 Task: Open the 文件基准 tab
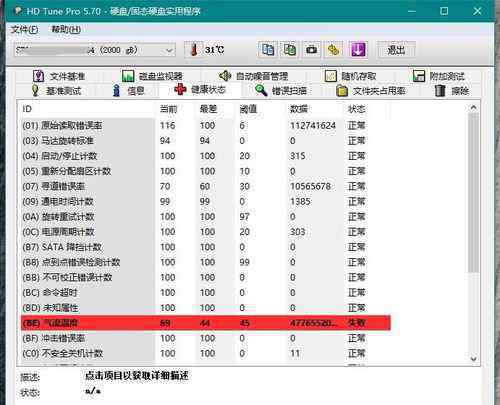(59, 76)
